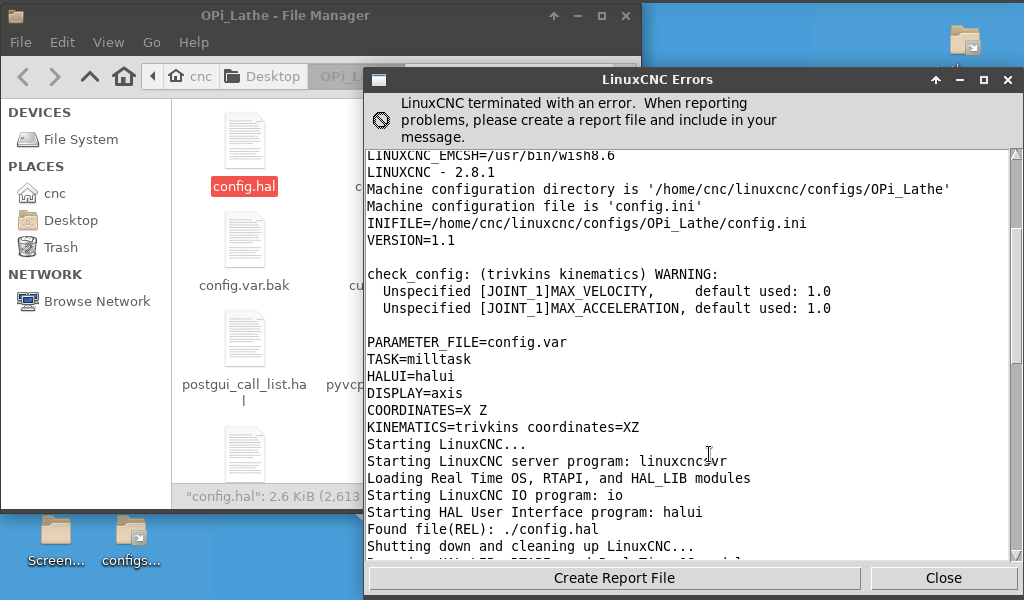Click 'Found file(REL): ./config.hal' line
This screenshot has width=1024, height=600.
[x=483, y=529]
